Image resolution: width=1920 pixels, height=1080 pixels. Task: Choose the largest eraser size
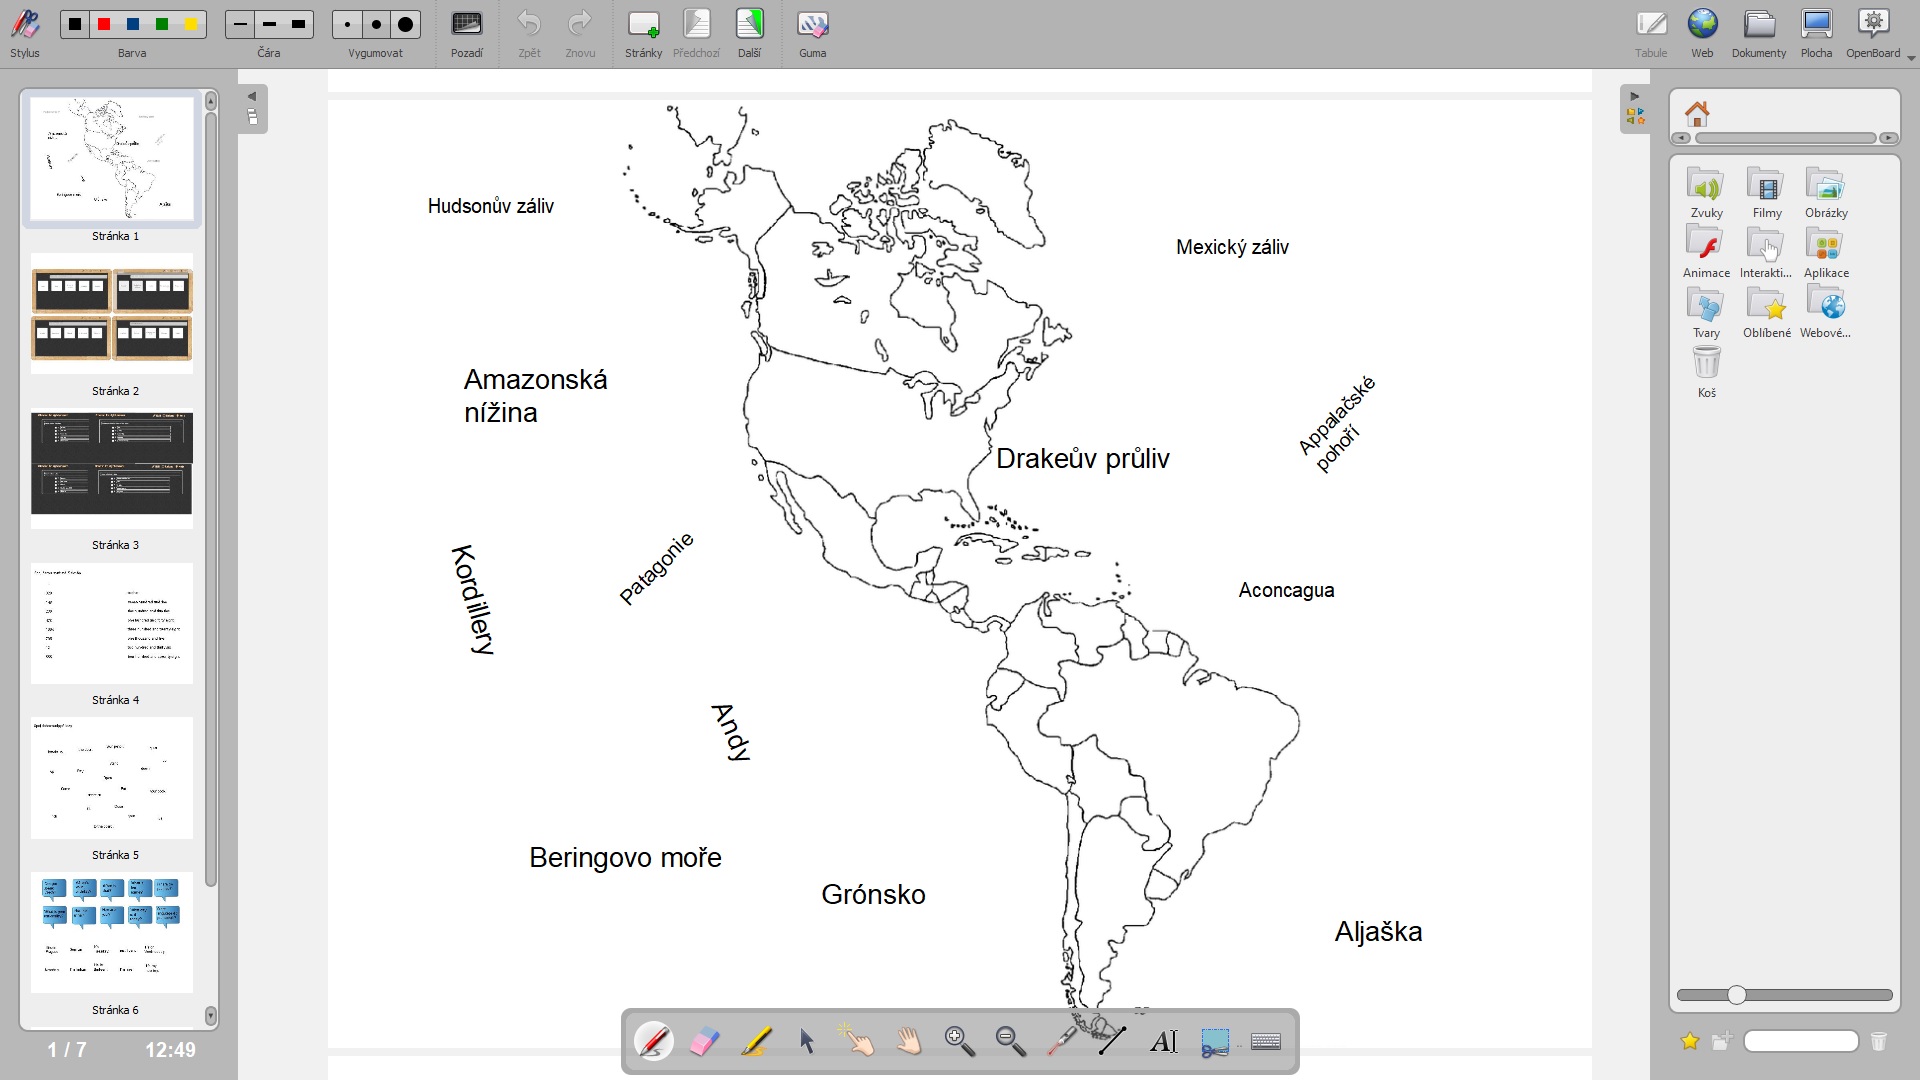pyautogui.click(x=407, y=24)
